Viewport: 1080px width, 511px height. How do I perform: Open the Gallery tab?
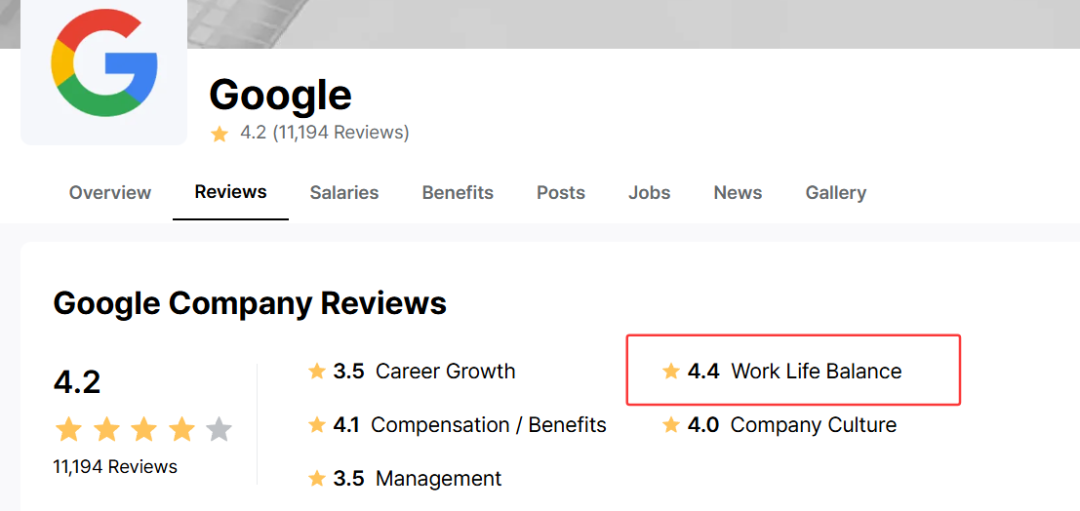pos(836,193)
